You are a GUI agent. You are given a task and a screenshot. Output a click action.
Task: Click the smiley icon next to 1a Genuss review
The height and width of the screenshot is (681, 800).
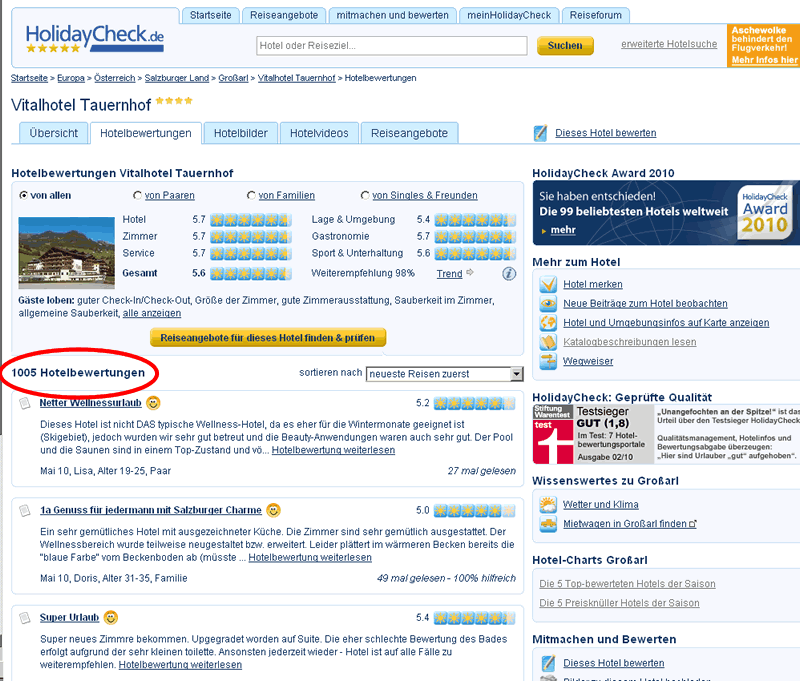(x=273, y=510)
